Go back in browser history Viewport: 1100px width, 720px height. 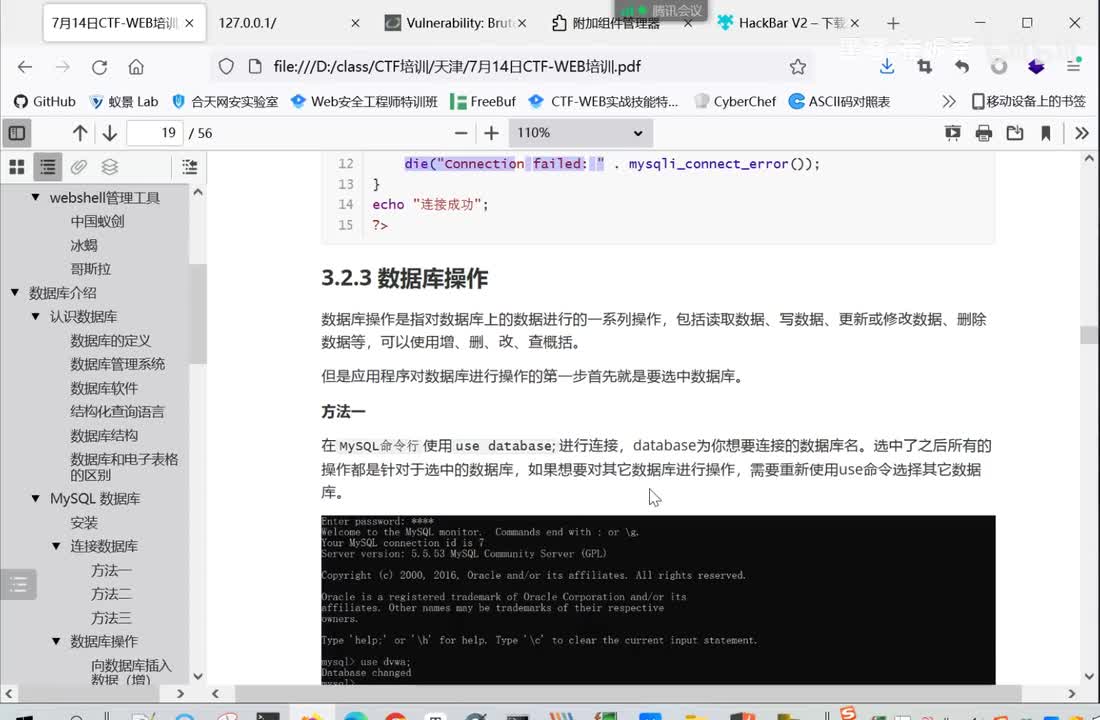point(25,67)
